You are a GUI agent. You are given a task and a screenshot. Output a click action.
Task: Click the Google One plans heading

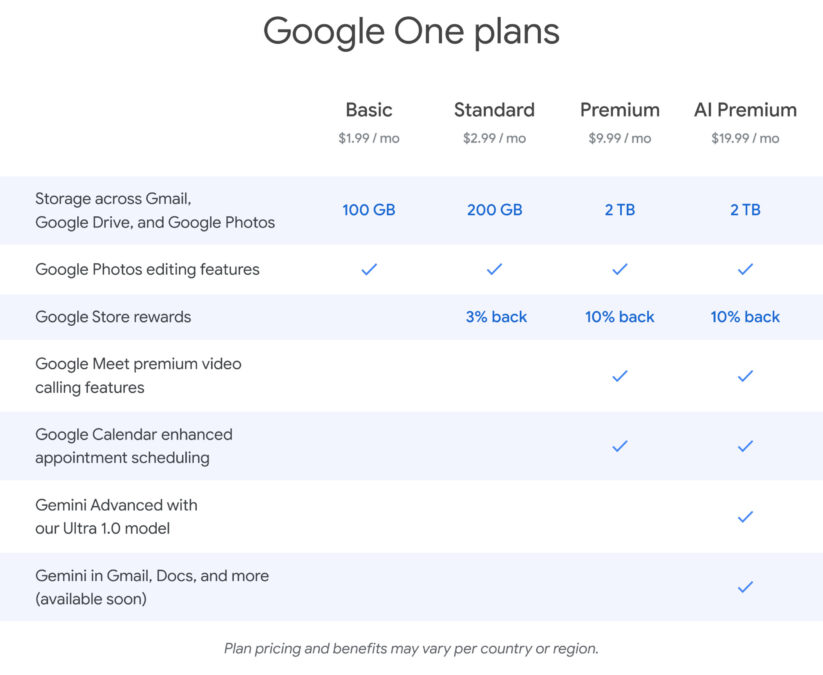pos(411,32)
